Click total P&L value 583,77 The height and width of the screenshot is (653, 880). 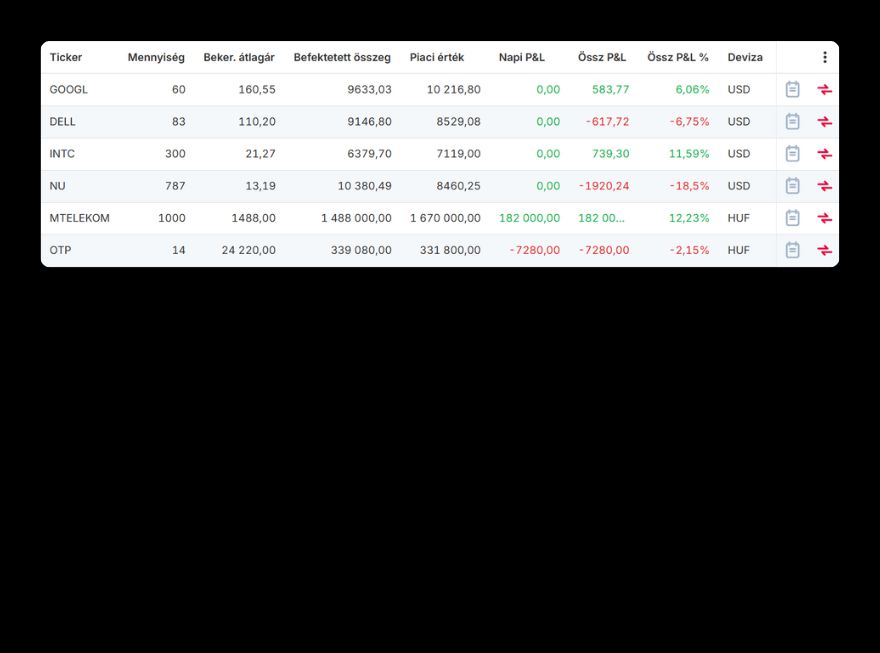point(611,89)
